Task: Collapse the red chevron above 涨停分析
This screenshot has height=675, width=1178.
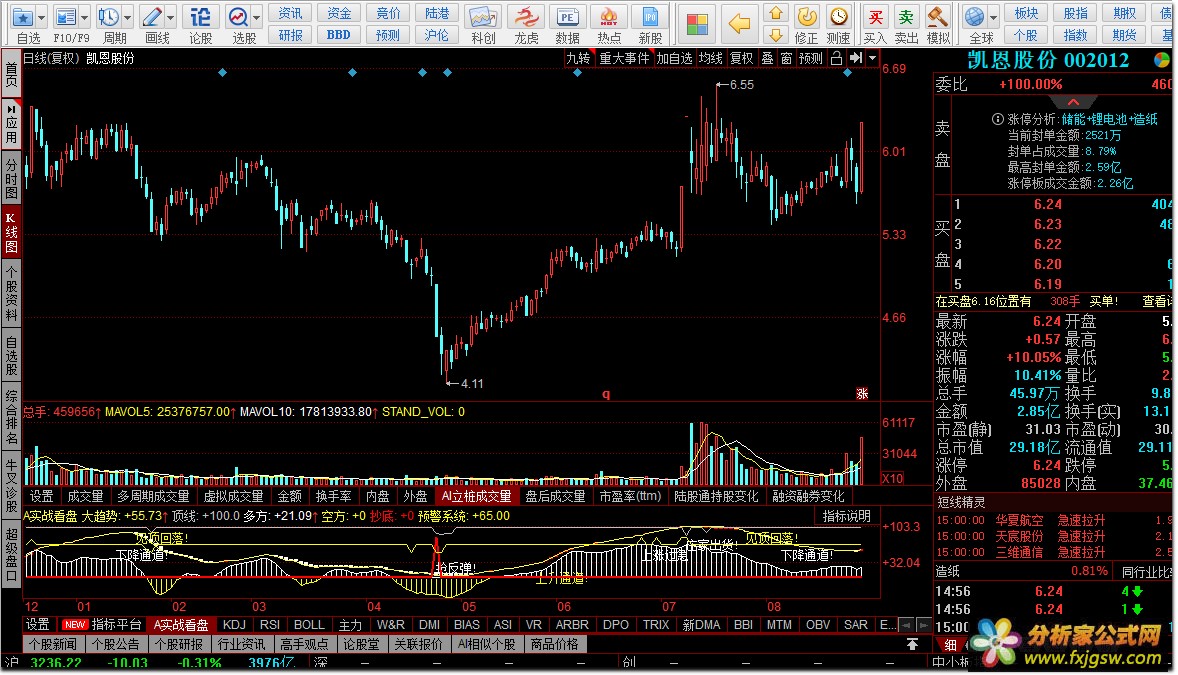Action: click(1074, 101)
